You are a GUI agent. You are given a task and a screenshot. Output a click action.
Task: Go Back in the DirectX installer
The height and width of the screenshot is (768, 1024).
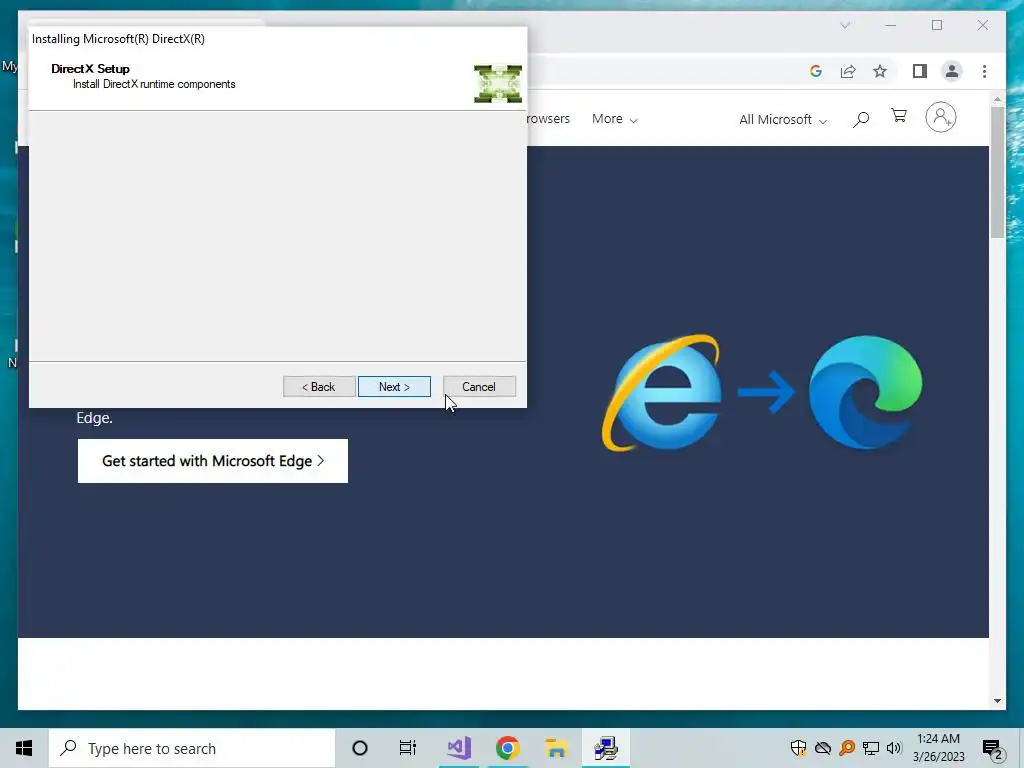point(319,387)
